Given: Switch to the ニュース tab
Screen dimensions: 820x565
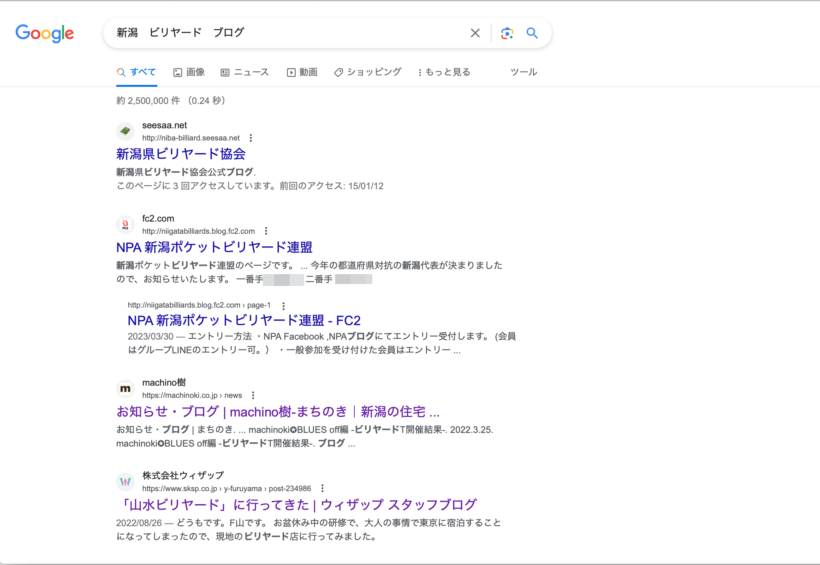Looking at the screenshot, I should 245,72.
